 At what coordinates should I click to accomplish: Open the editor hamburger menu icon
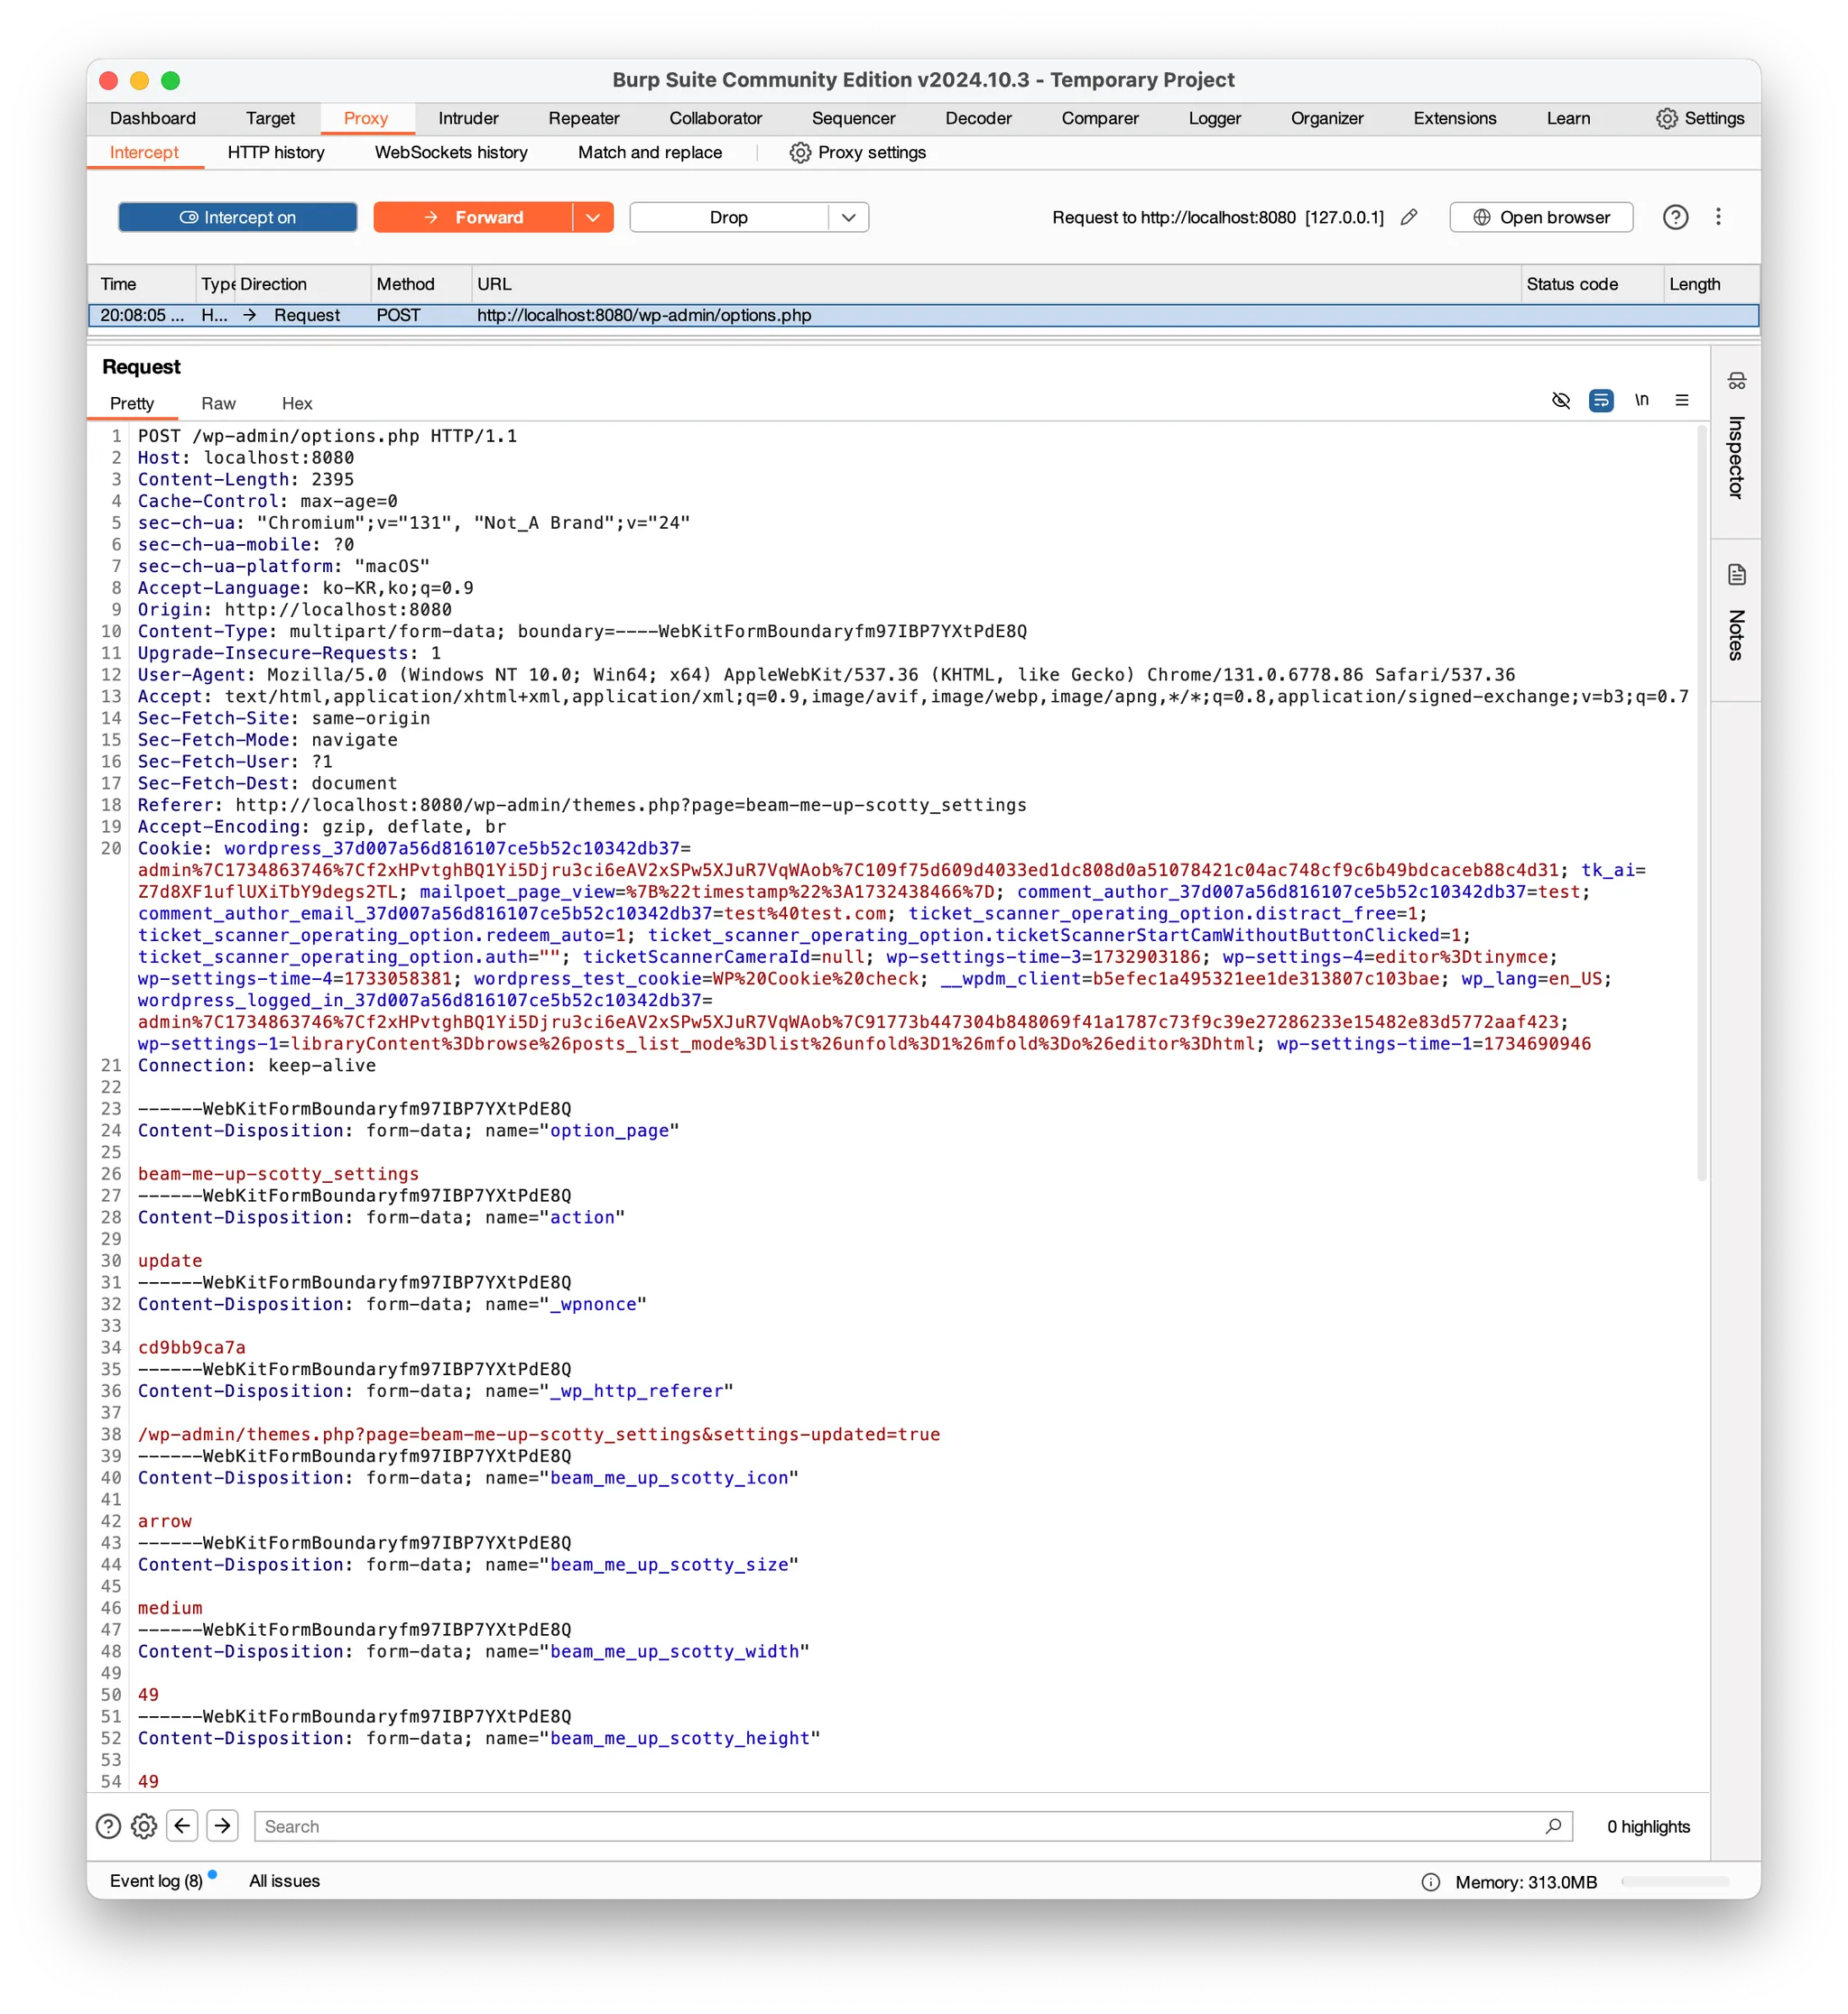[1682, 400]
